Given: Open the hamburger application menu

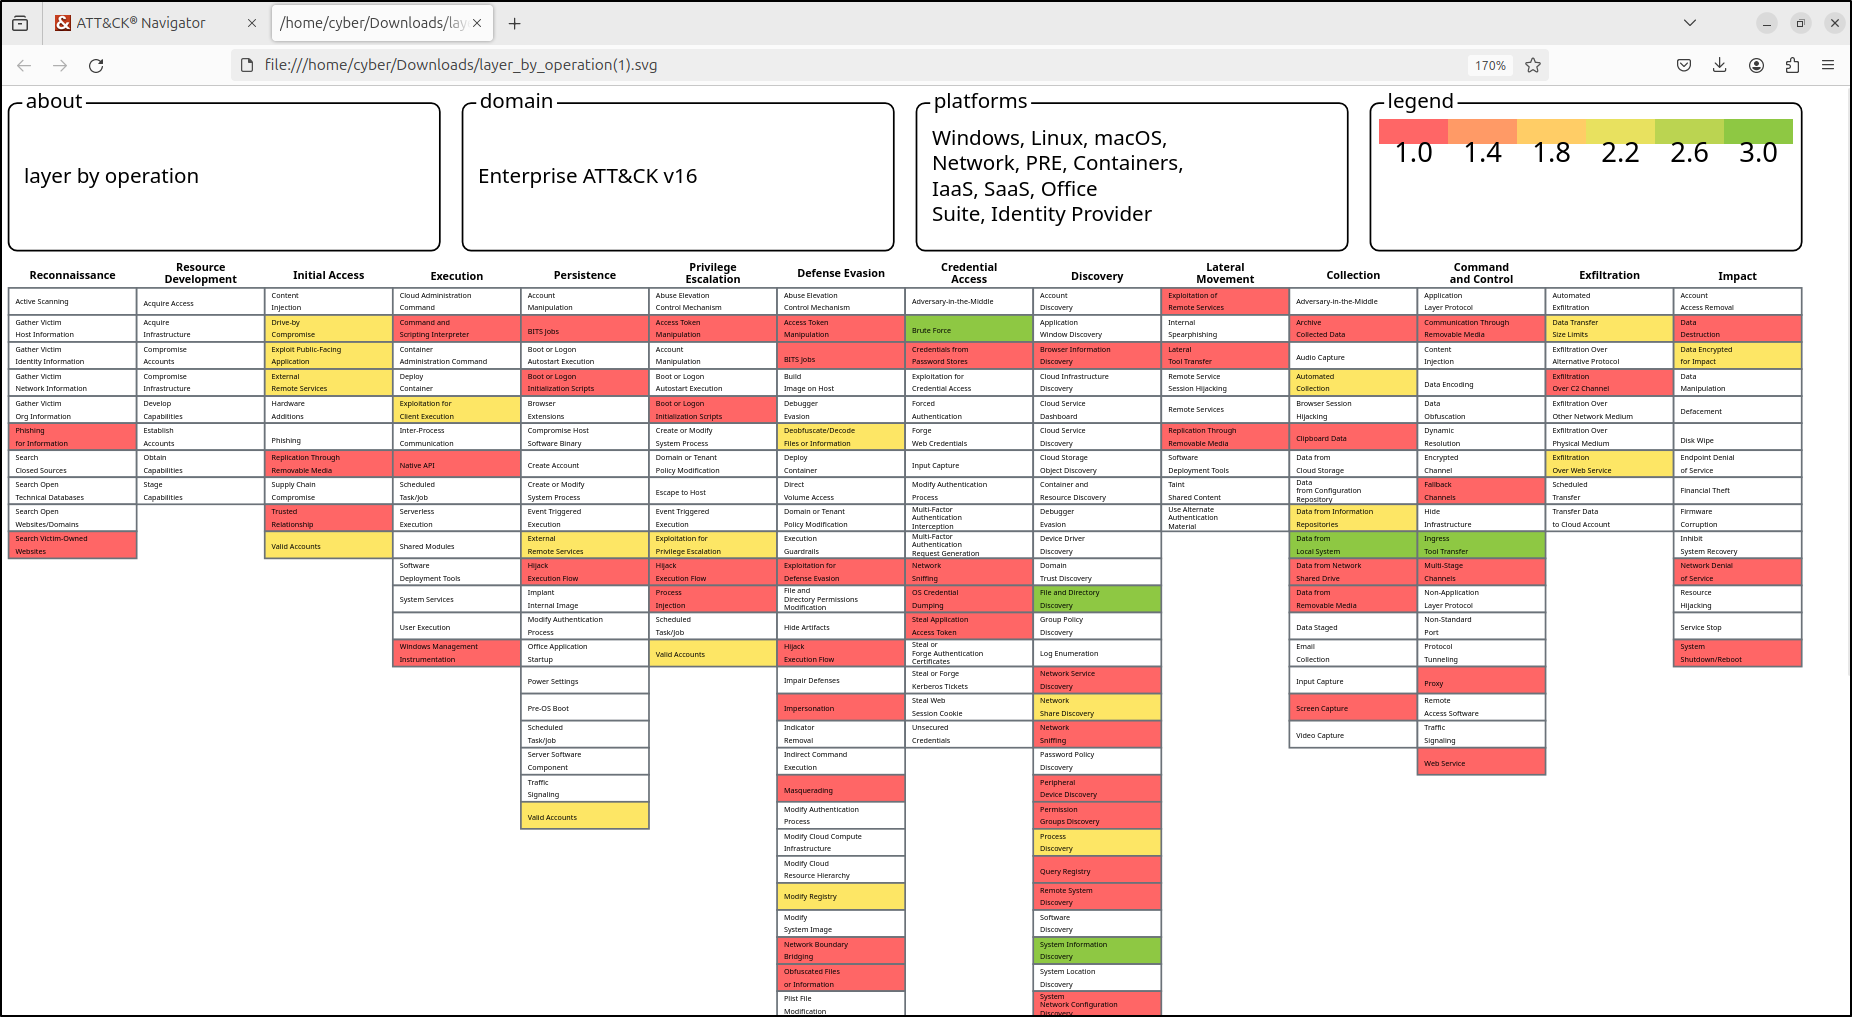Looking at the screenshot, I should coord(1829,65).
